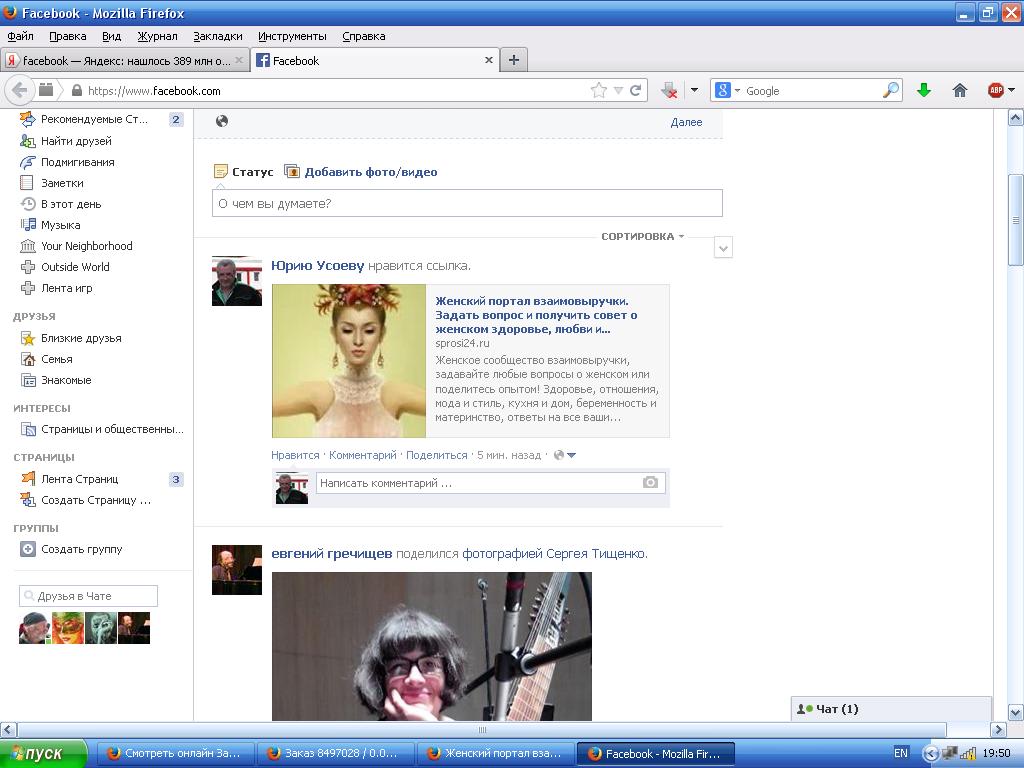Click Нравится under the shared link
This screenshot has width=1024, height=768.
pos(295,455)
